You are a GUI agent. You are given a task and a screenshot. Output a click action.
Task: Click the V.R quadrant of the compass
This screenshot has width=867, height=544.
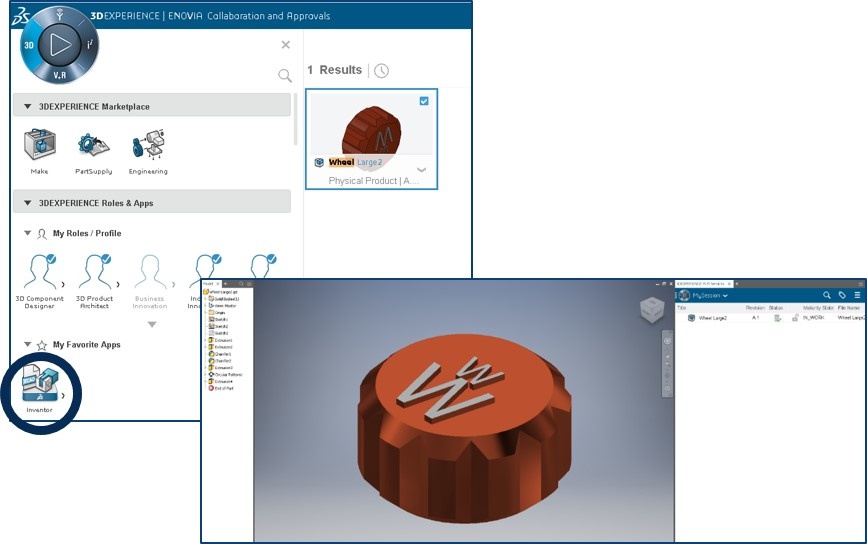pyautogui.click(x=60, y=75)
